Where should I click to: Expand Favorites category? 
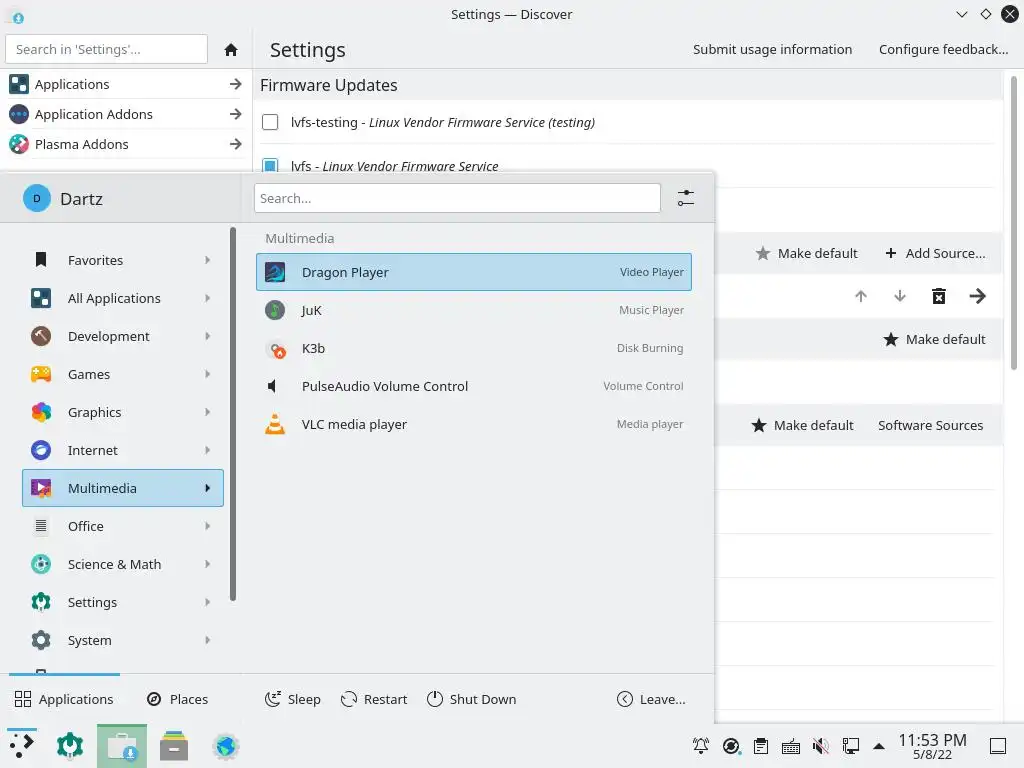tap(123, 260)
